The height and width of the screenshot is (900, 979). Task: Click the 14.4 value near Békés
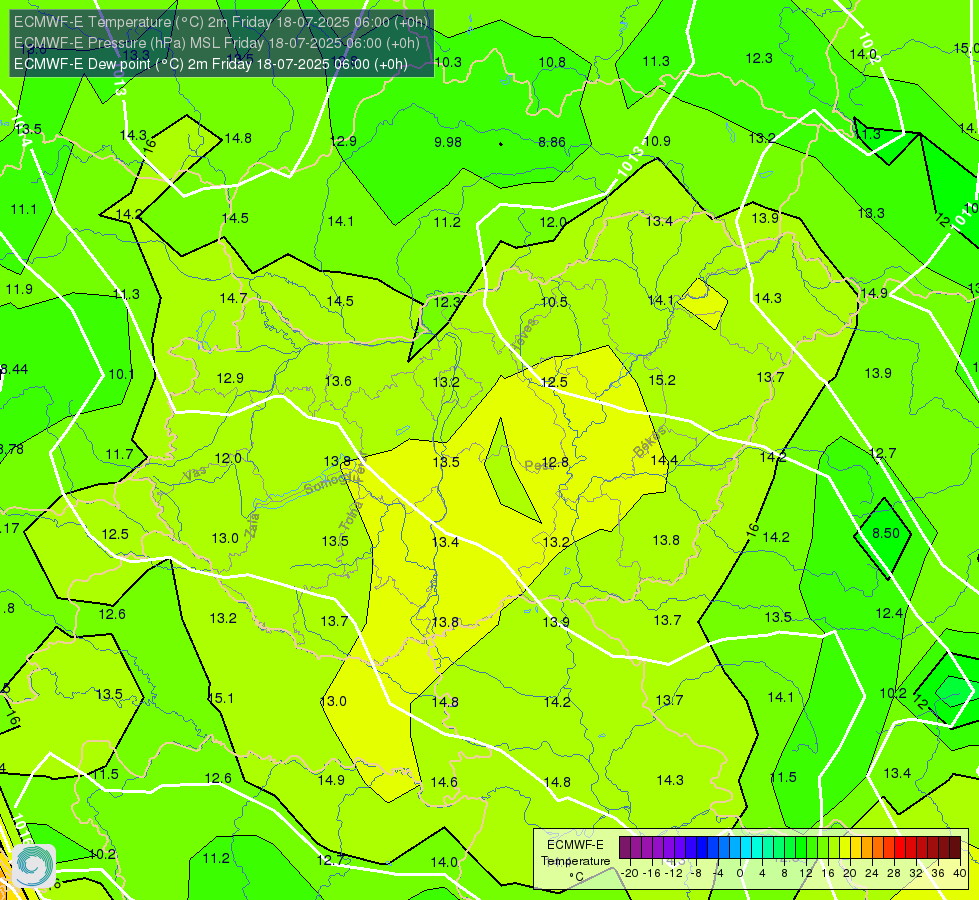click(664, 460)
